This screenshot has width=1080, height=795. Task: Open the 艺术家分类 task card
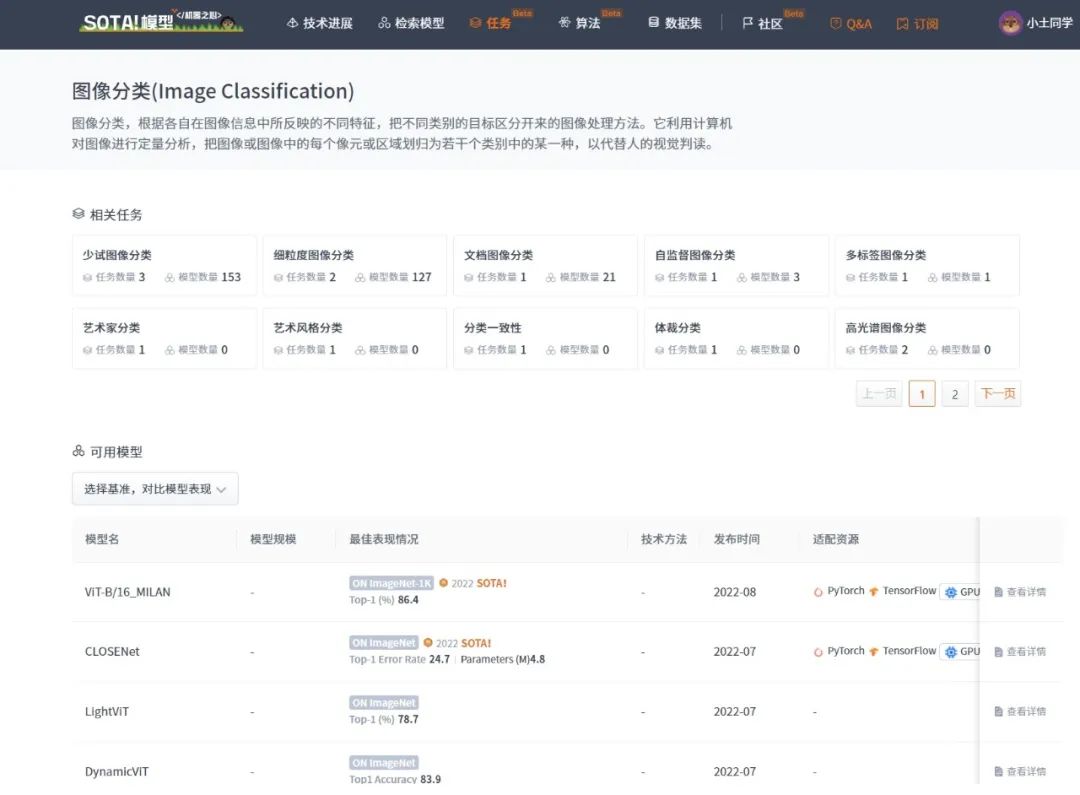164,338
